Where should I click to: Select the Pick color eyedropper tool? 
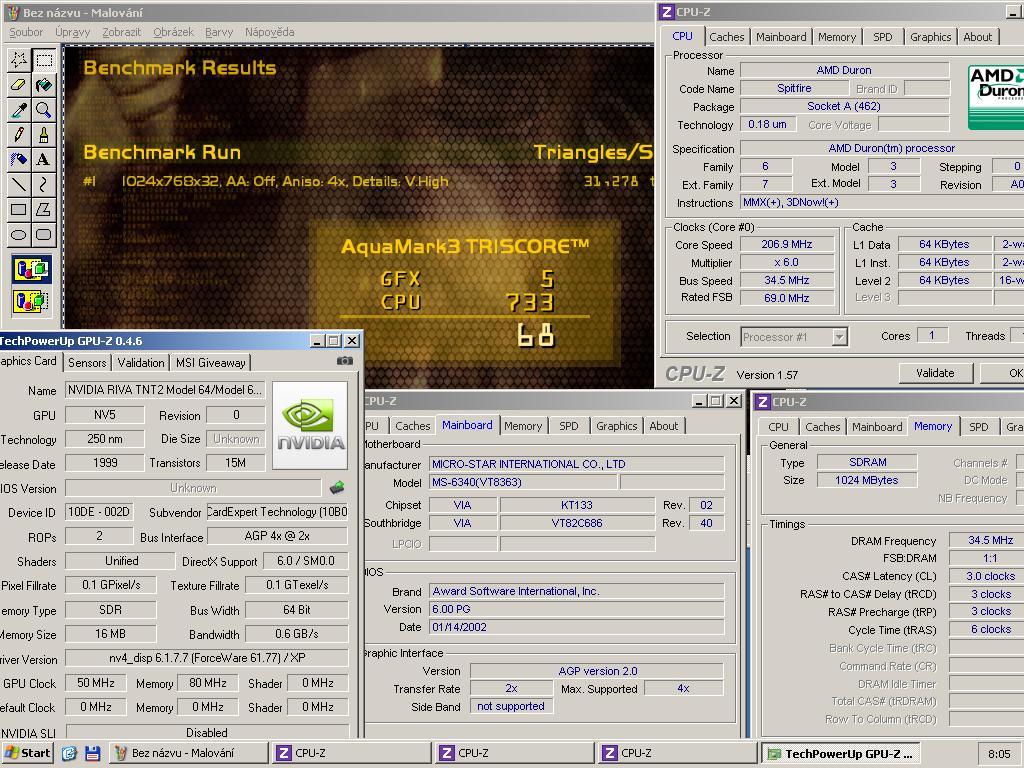(18, 110)
